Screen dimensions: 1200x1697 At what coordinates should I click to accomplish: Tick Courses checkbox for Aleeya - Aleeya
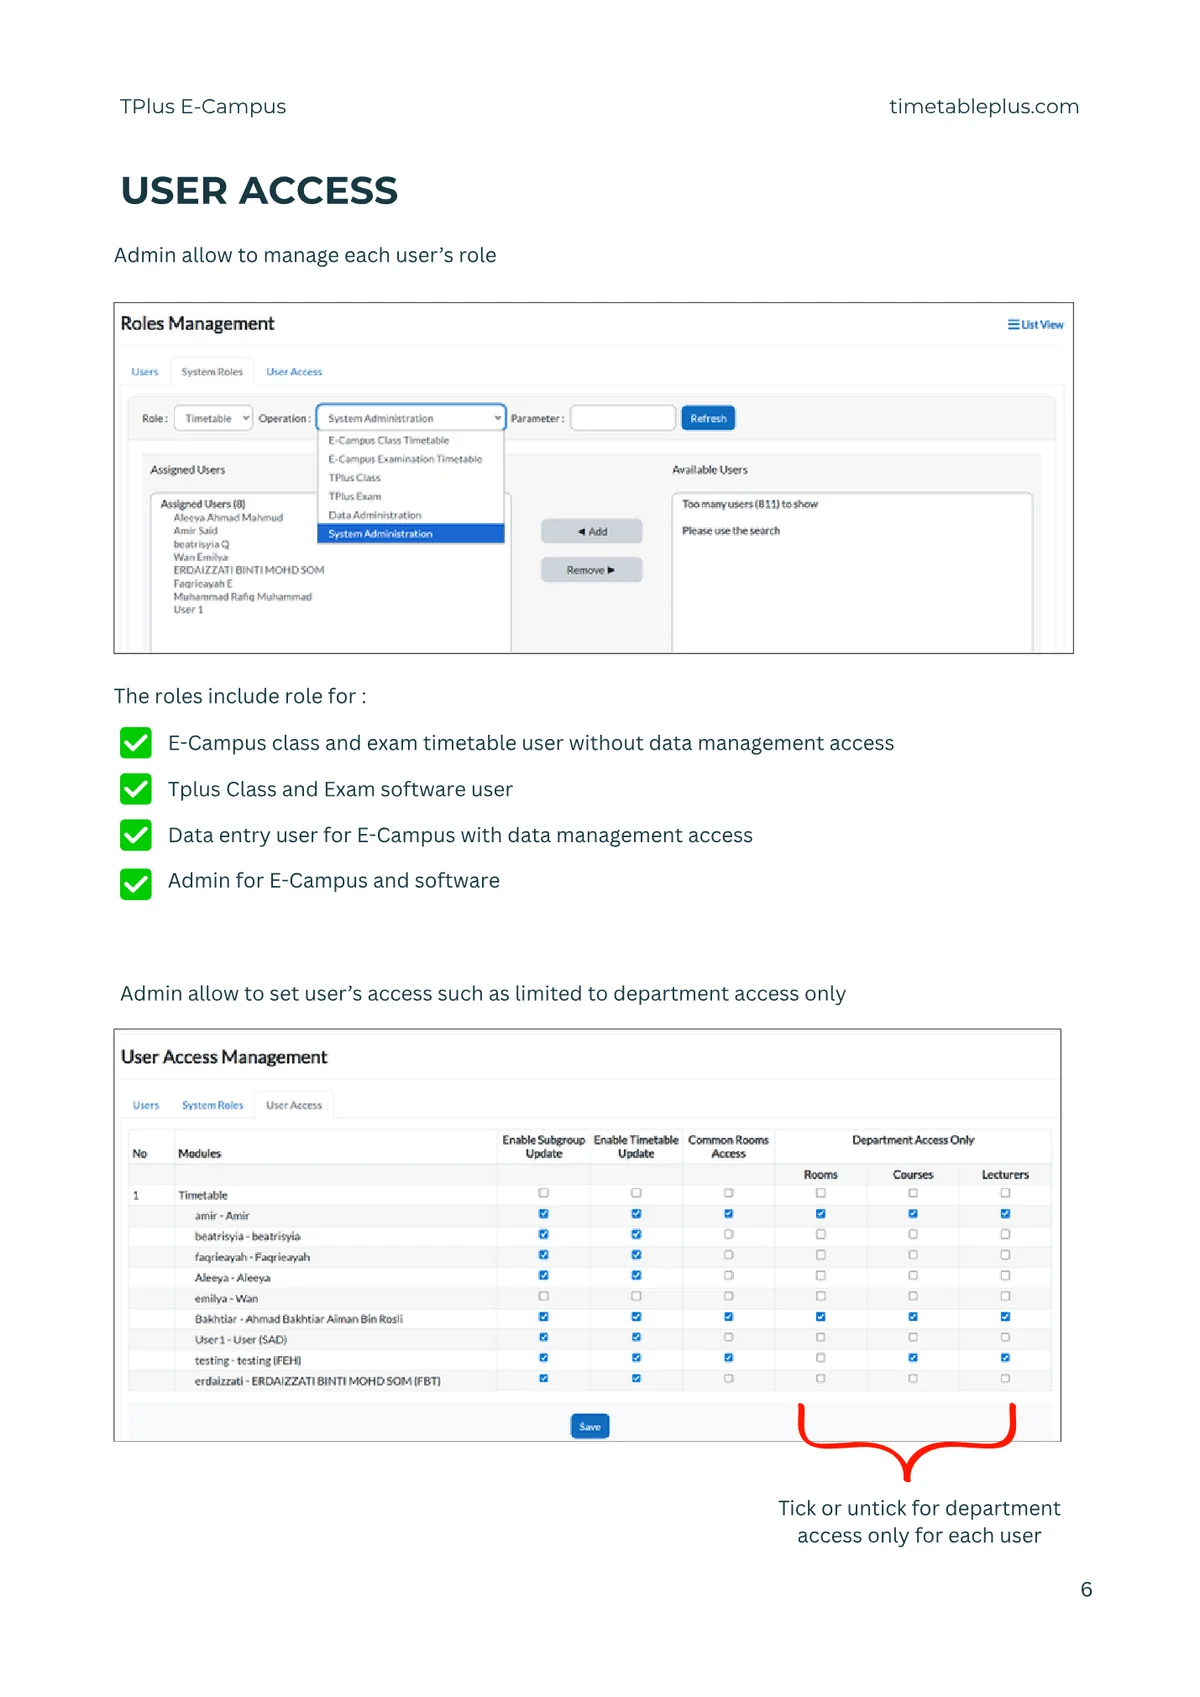pos(913,1276)
